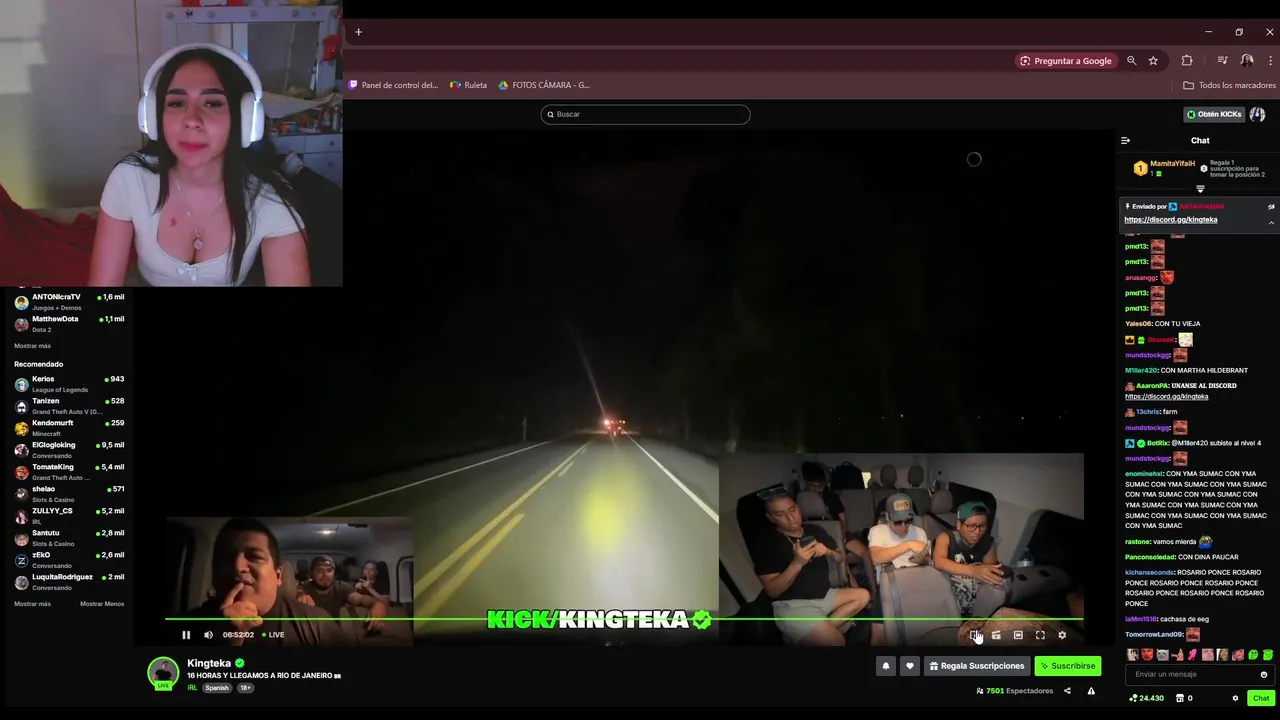Collapse the pinned message chevron
This screenshot has height=720, width=1280.
(1271, 222)
